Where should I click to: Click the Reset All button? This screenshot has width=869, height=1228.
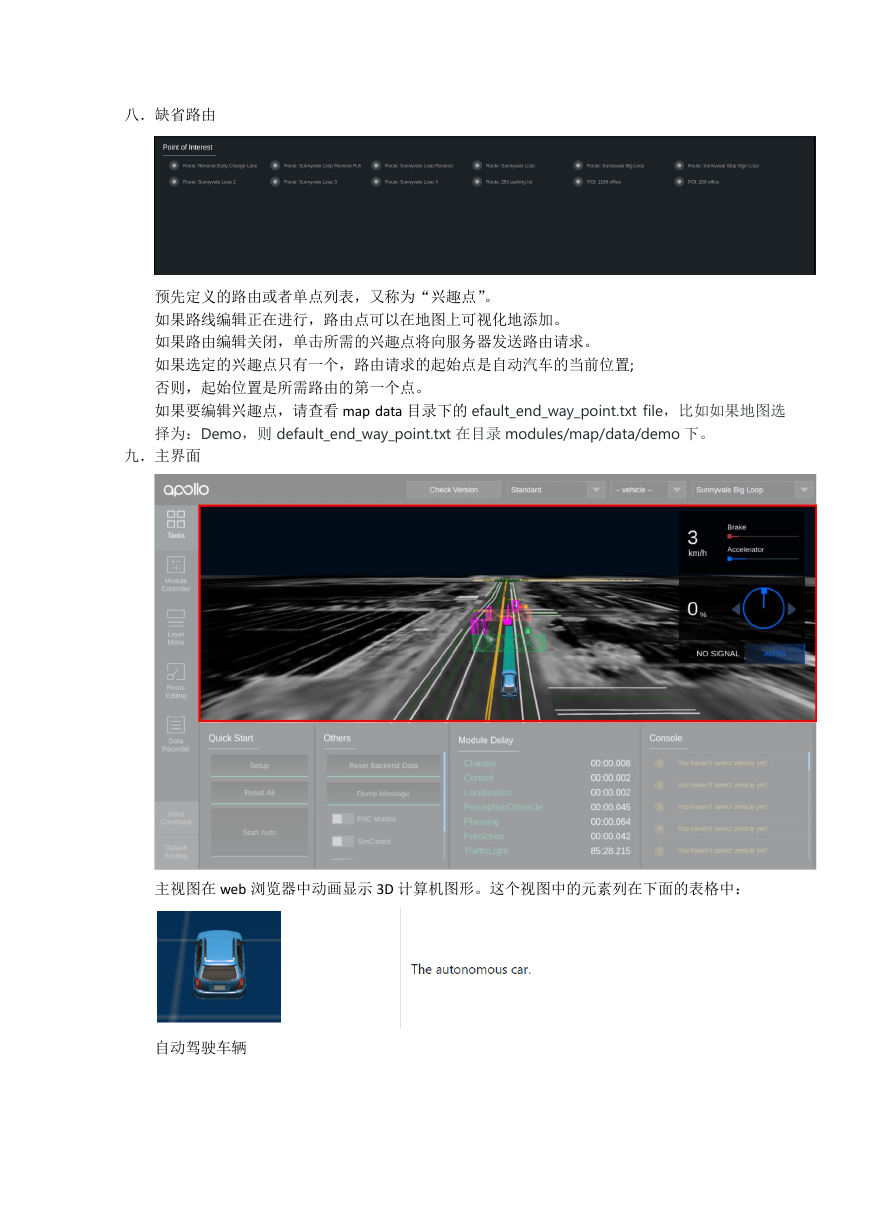point(260,793)
